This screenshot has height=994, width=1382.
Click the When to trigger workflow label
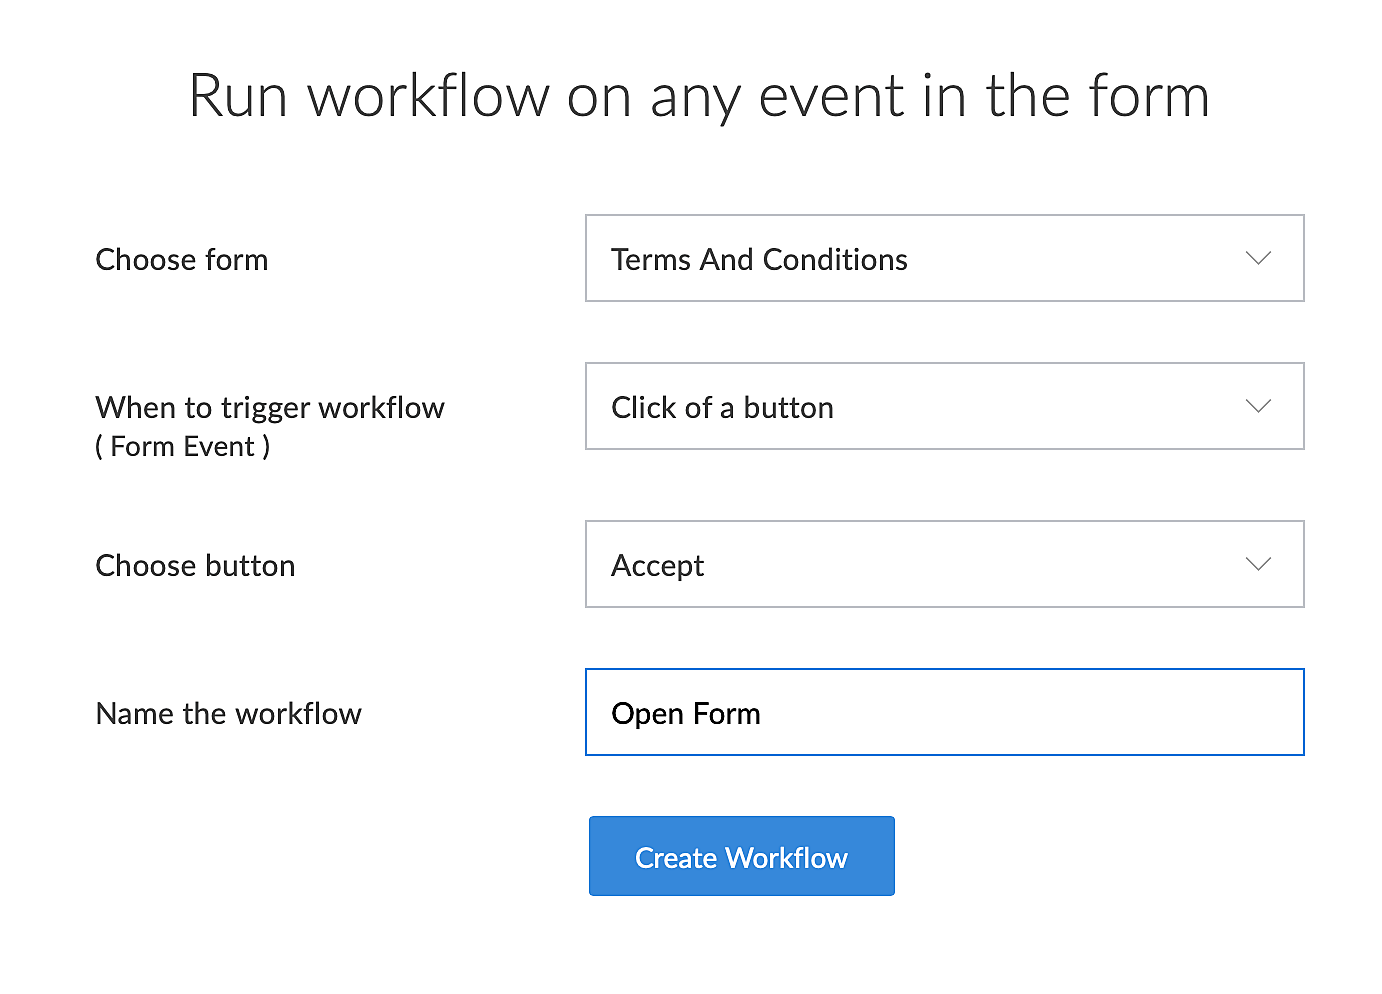270,408
